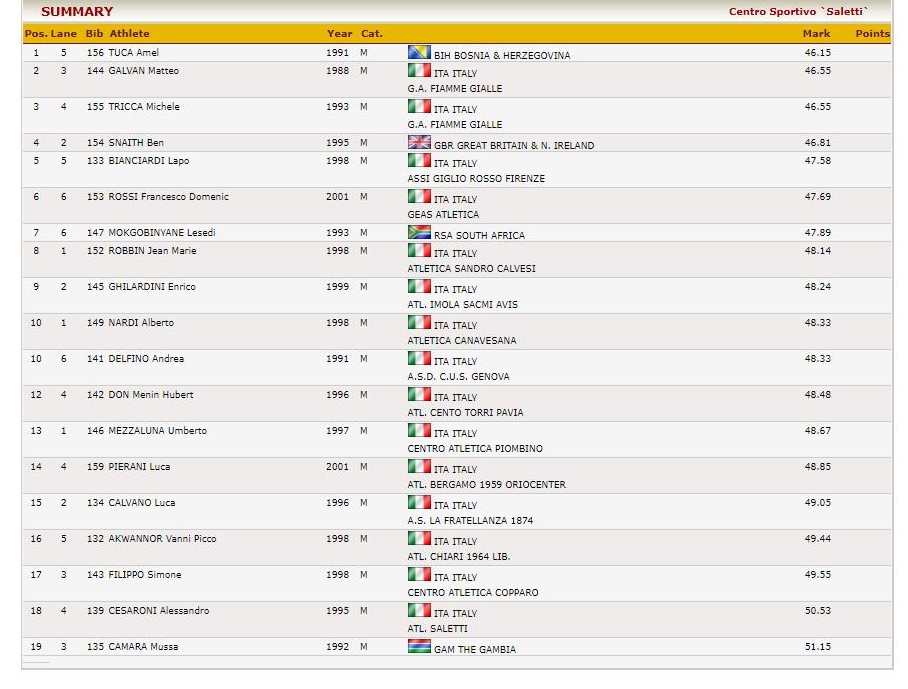Viewport: 908px width, 689px height.
Task: Click the Great Britain flag icon
Action: [419, 143]
